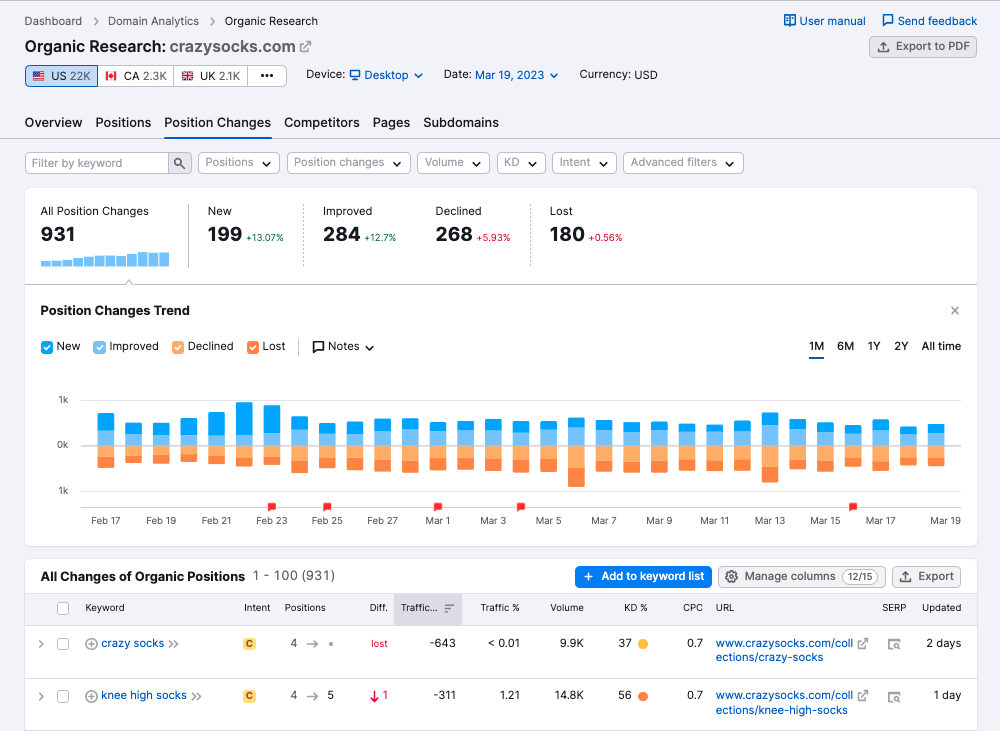Open the Notes dropdown
1000x731 pixels.
pos(343,347)
